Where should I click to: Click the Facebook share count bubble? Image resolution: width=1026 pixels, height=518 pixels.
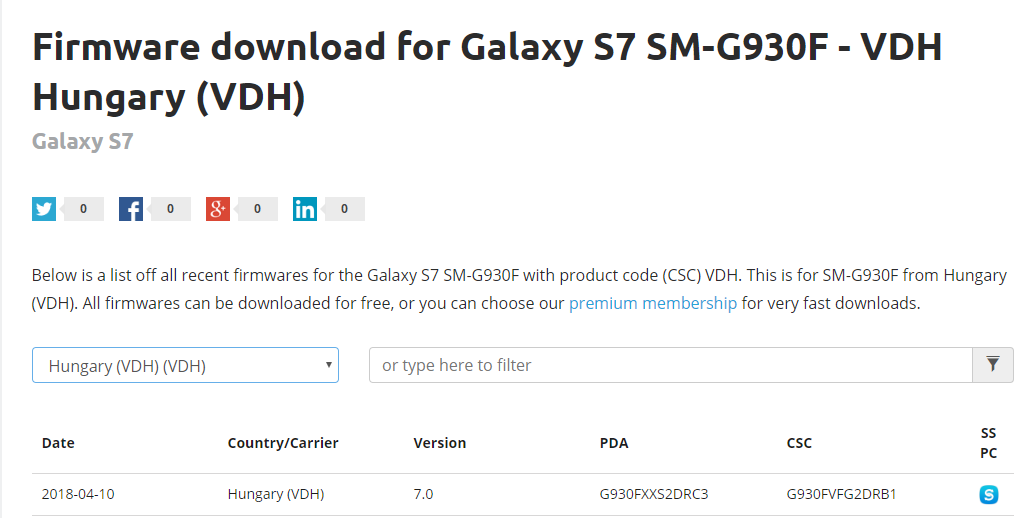169,209
